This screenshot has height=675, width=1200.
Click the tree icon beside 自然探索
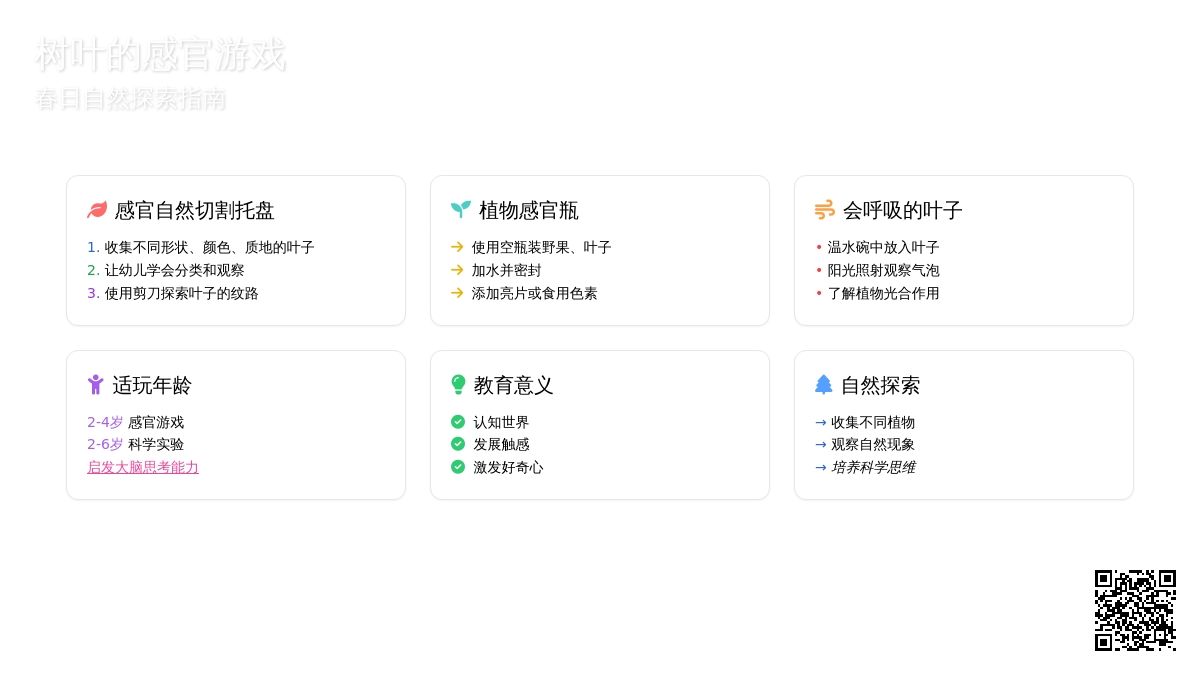click(824, 385)
